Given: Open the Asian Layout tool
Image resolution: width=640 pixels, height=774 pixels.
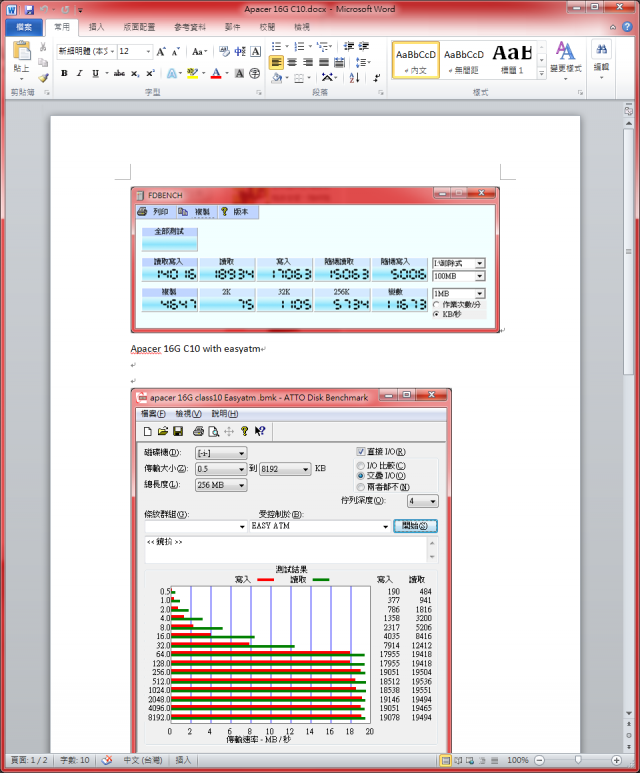Looking at the screenshot, I should [328, 77].
